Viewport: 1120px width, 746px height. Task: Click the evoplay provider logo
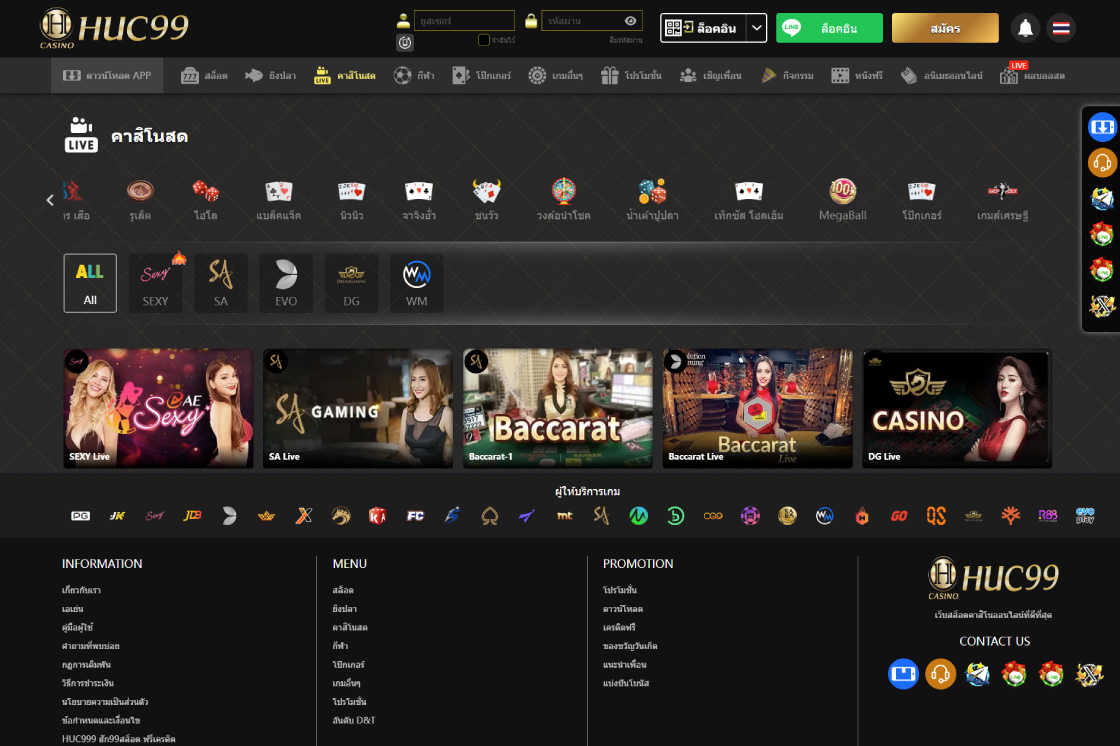(1085, 516)
